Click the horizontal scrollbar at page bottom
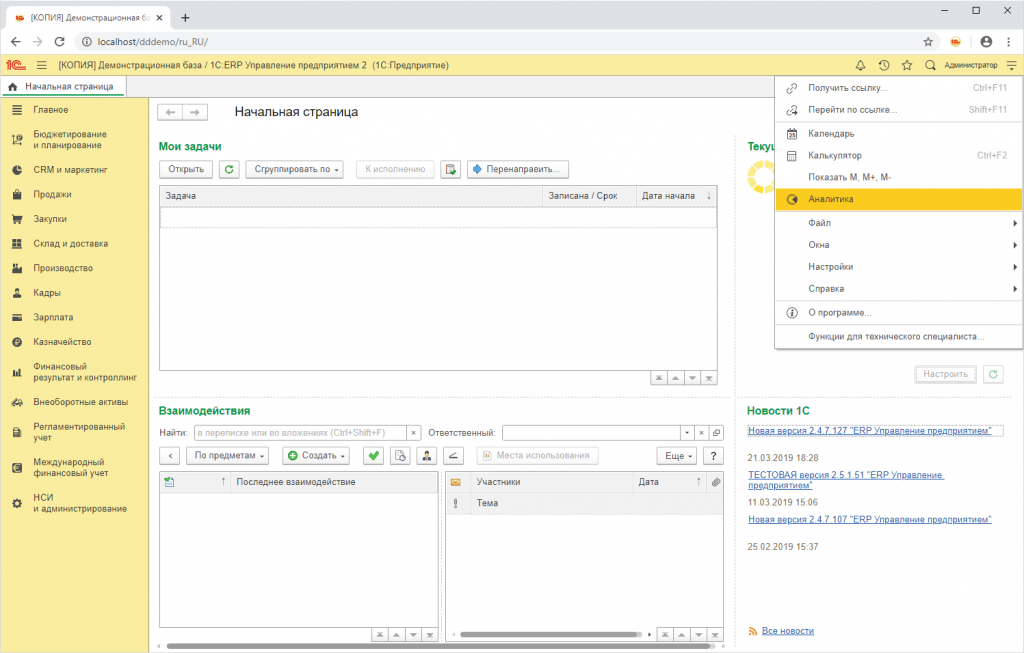The height and width of the screenshot is (653, 1024). [438, 646]
